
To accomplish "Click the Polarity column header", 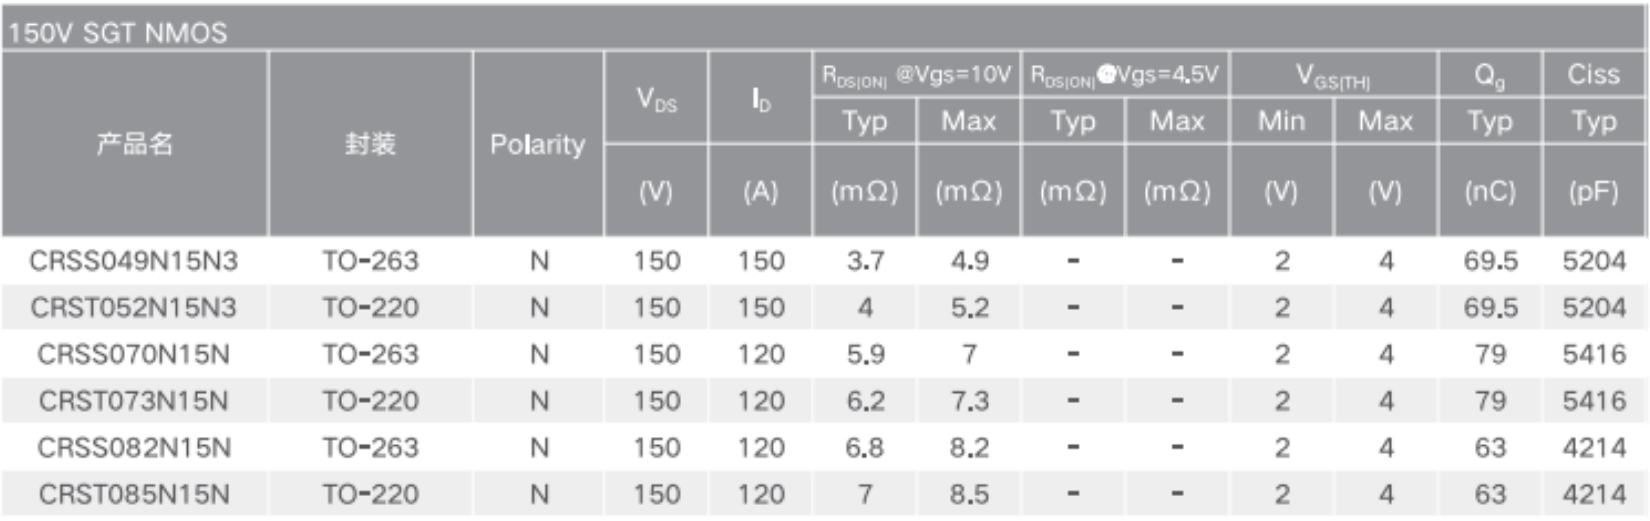I will 537,145.
